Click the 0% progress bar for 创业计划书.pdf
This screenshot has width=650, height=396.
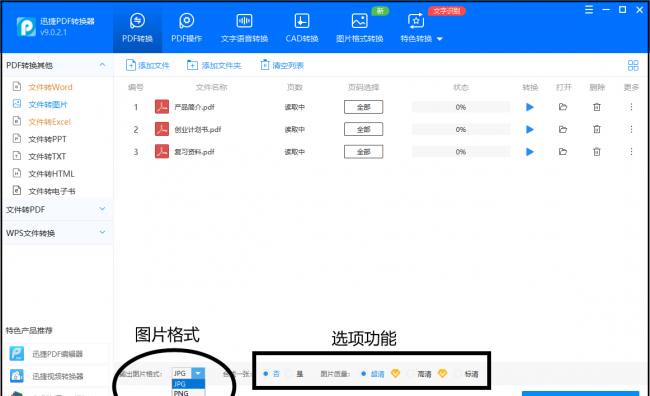[461, 129]
